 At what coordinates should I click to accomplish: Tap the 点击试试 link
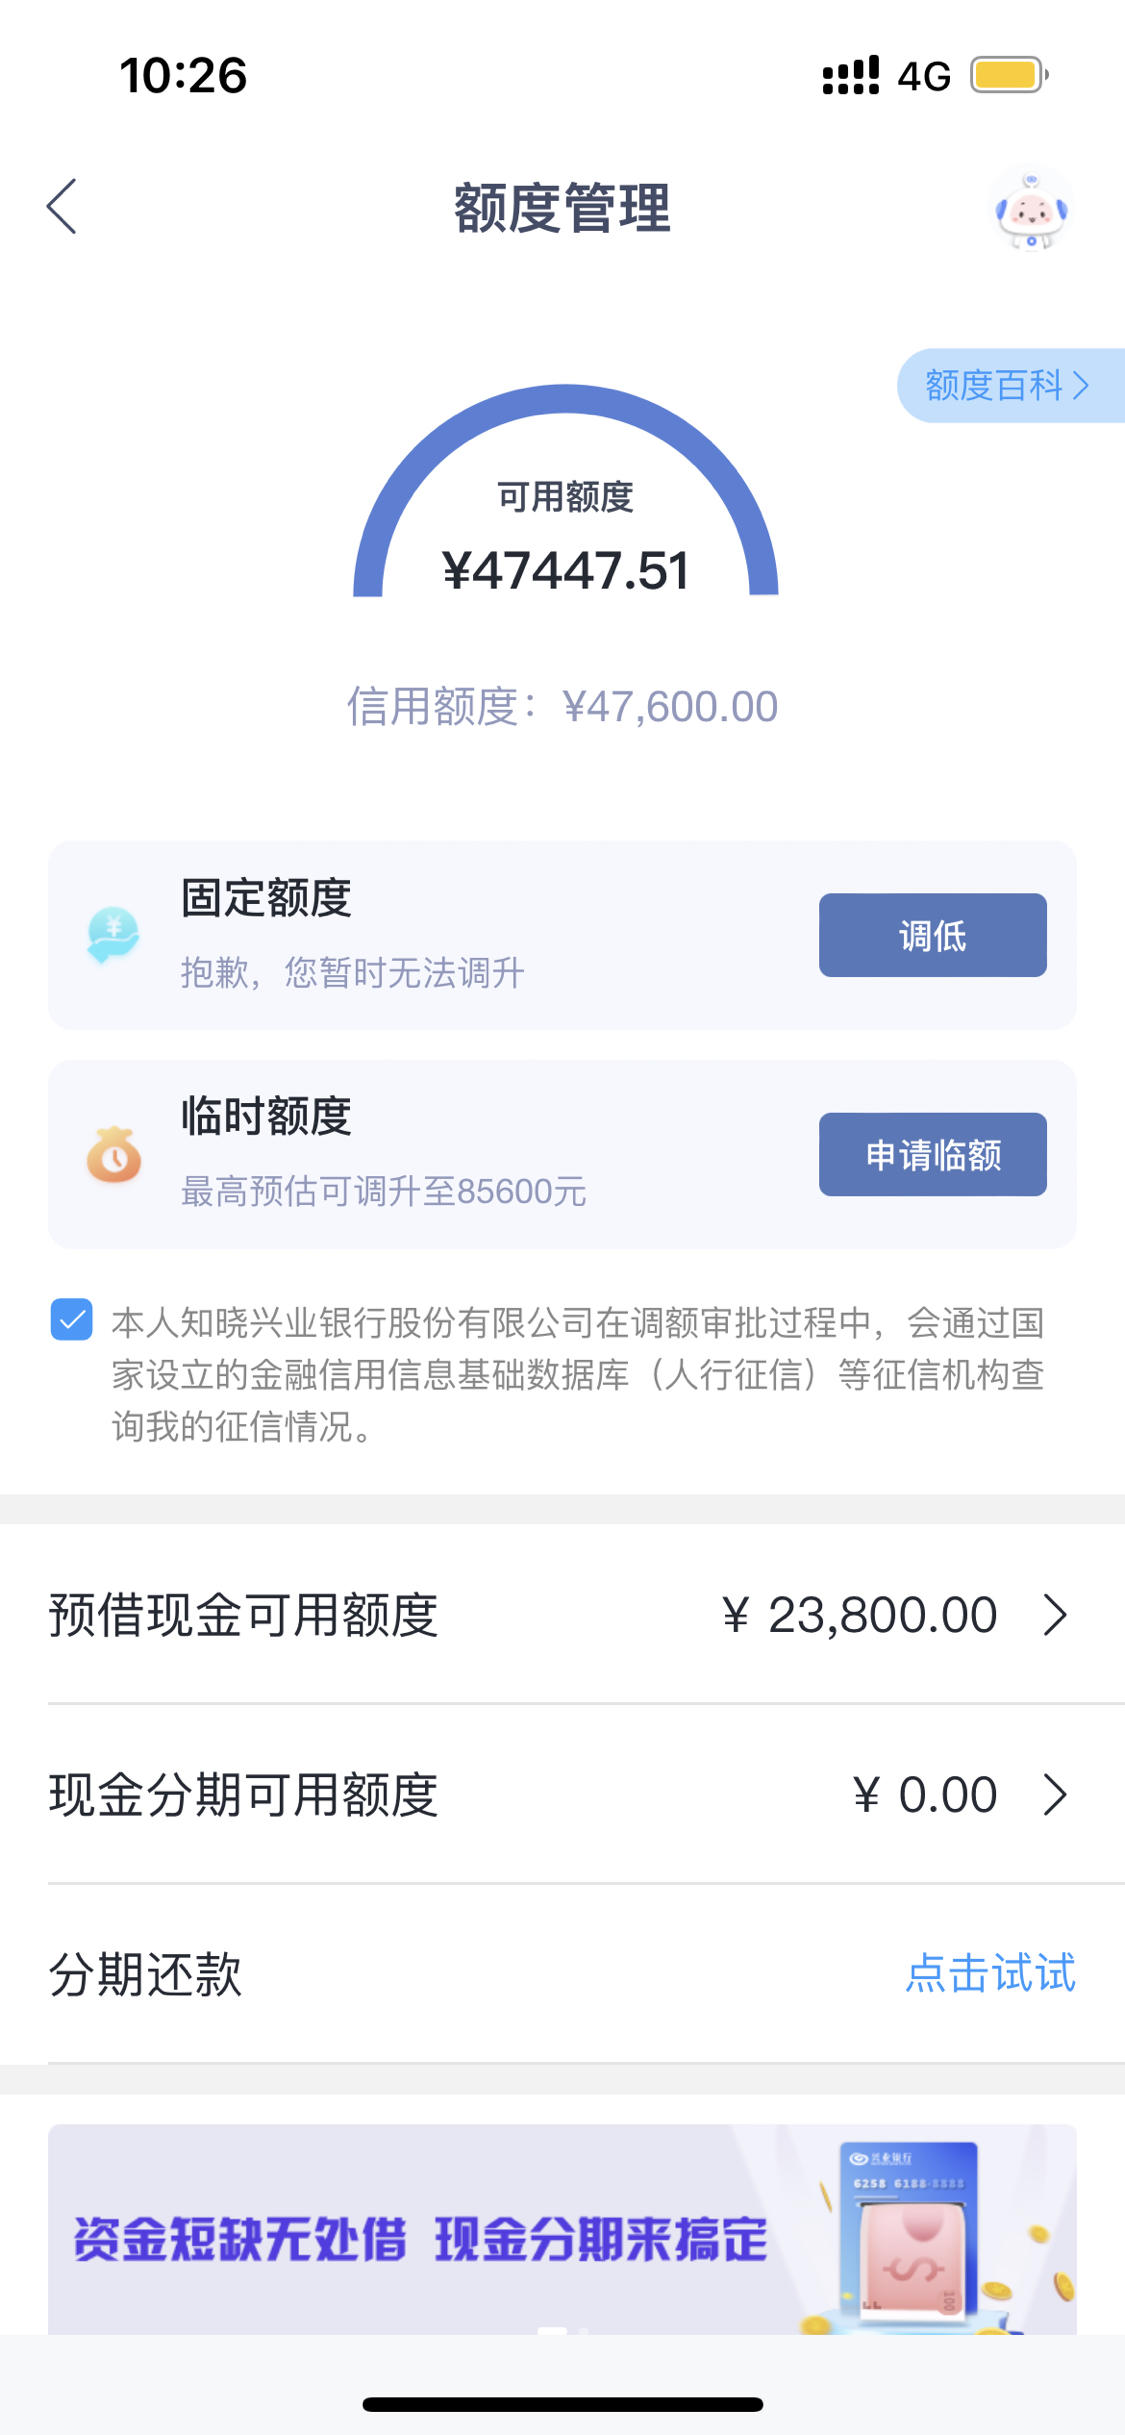point(990,1973)
